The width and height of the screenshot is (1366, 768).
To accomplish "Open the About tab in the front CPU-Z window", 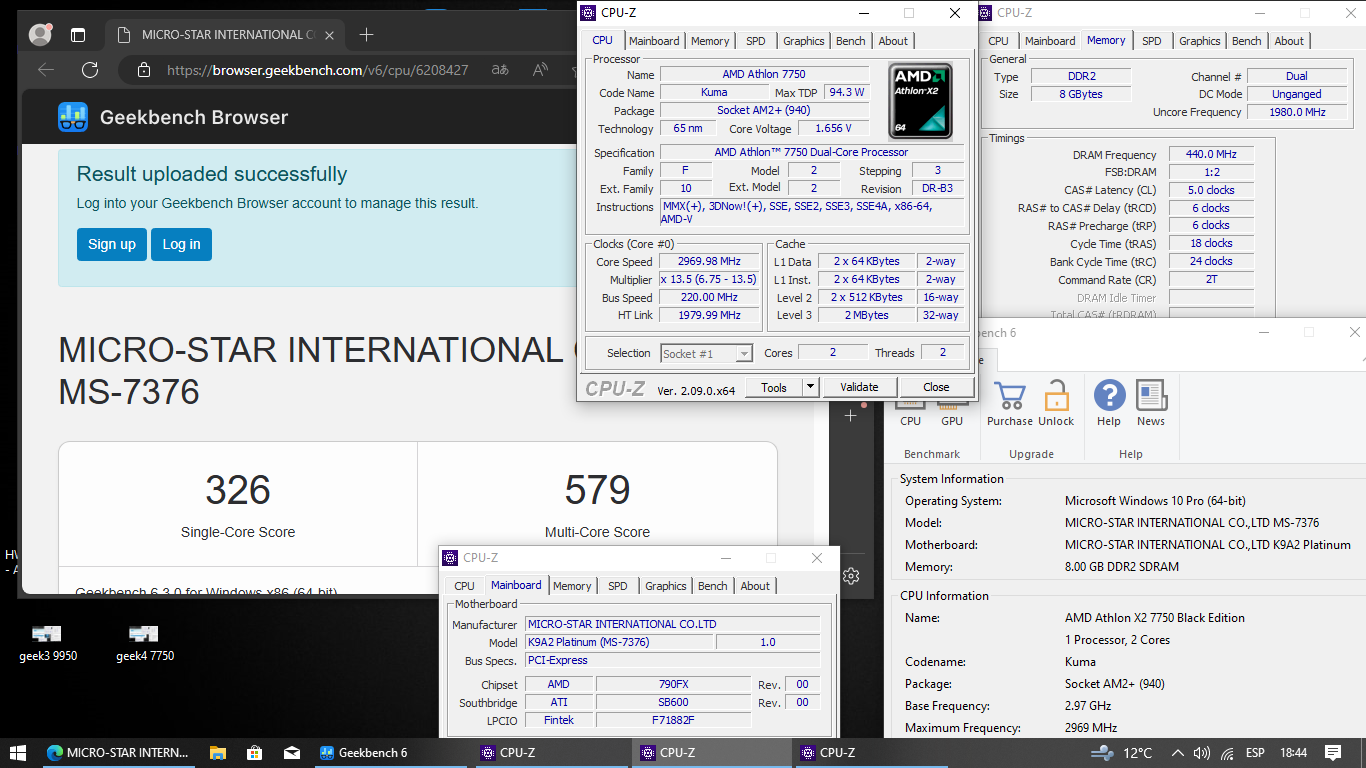I will (x=893, y=41).
